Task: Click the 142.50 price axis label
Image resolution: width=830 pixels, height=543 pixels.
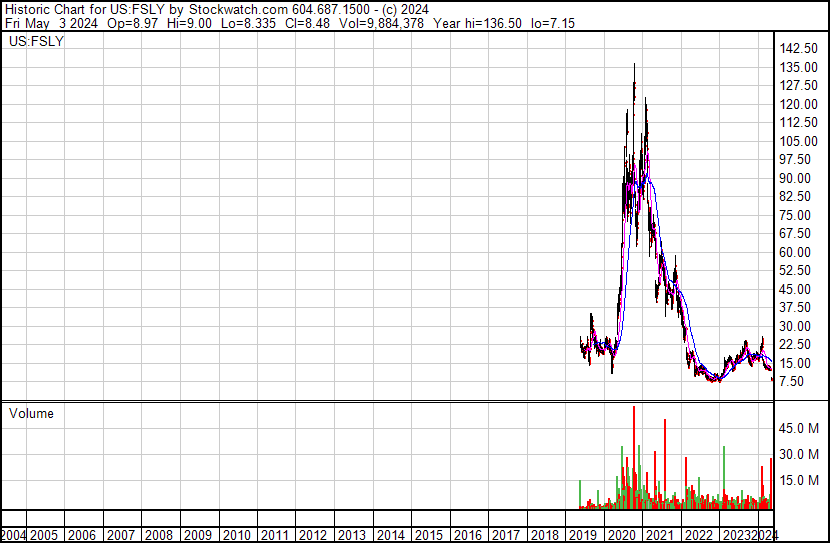Action: [x=799, y=49]
